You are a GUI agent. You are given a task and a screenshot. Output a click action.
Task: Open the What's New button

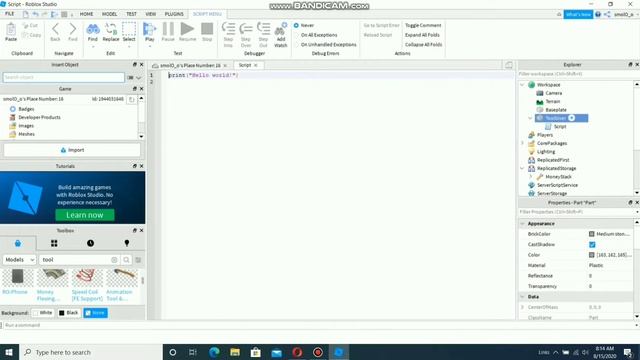[x=578, y=14]
